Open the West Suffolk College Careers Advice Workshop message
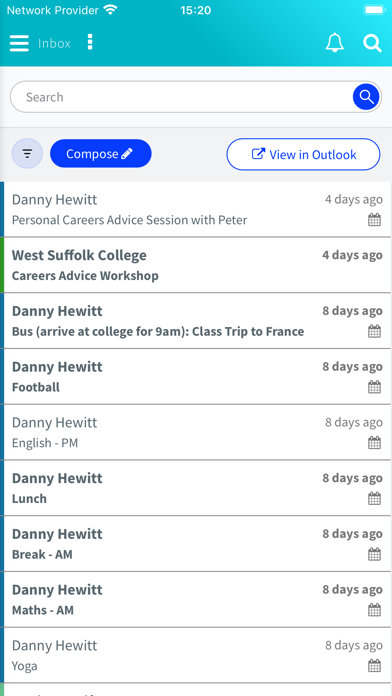The width and height of the screenshot is (392, 696). click(196, 265)
